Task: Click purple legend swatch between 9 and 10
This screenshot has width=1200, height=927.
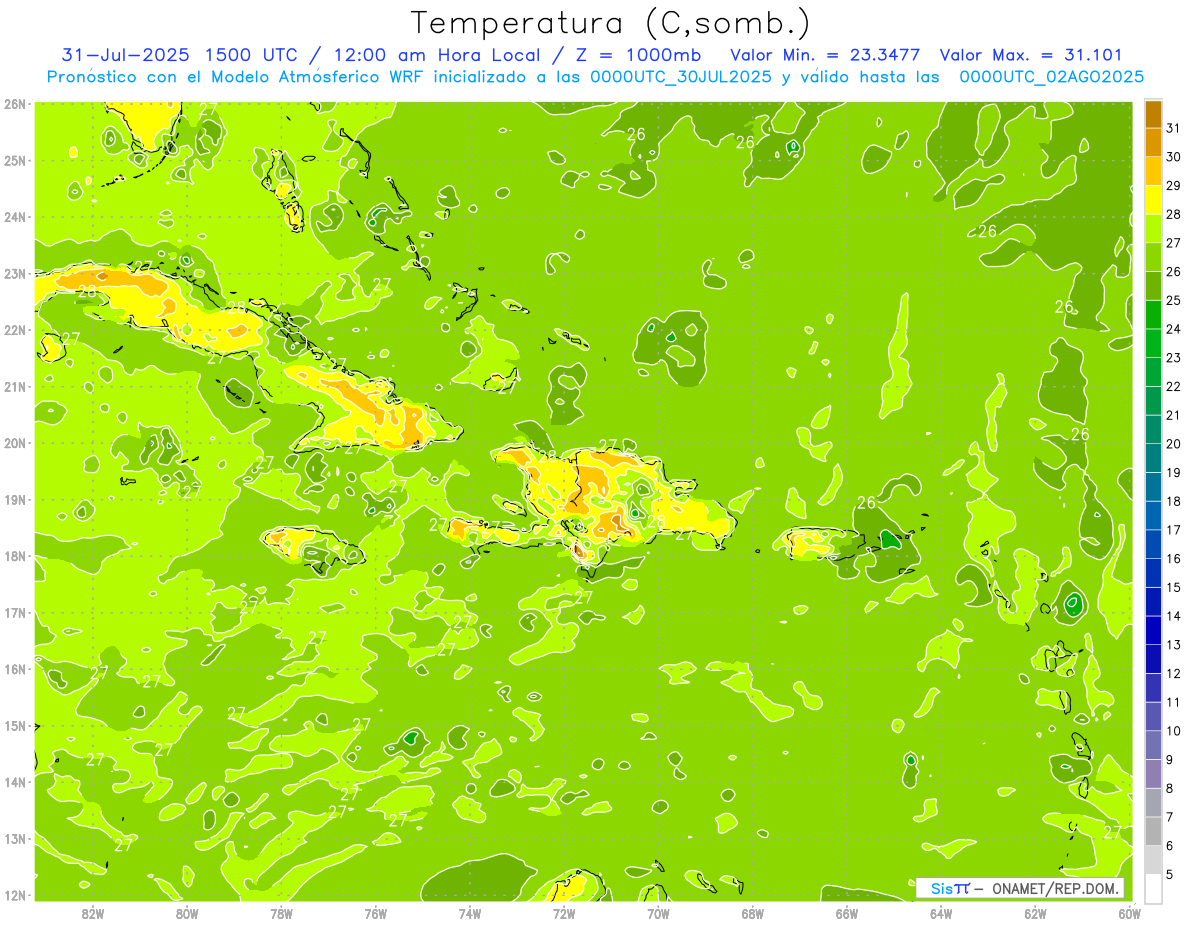Action: [x=1153, y=745]
